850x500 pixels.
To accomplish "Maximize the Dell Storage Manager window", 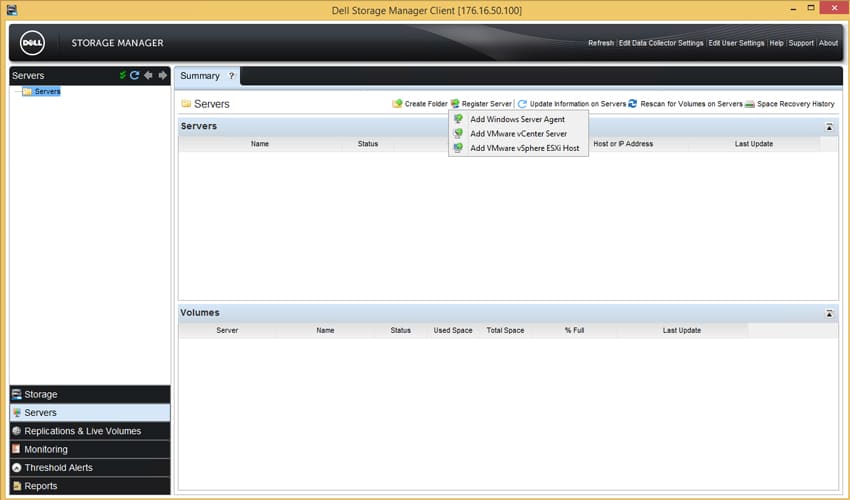I will (x=811, y=8).
